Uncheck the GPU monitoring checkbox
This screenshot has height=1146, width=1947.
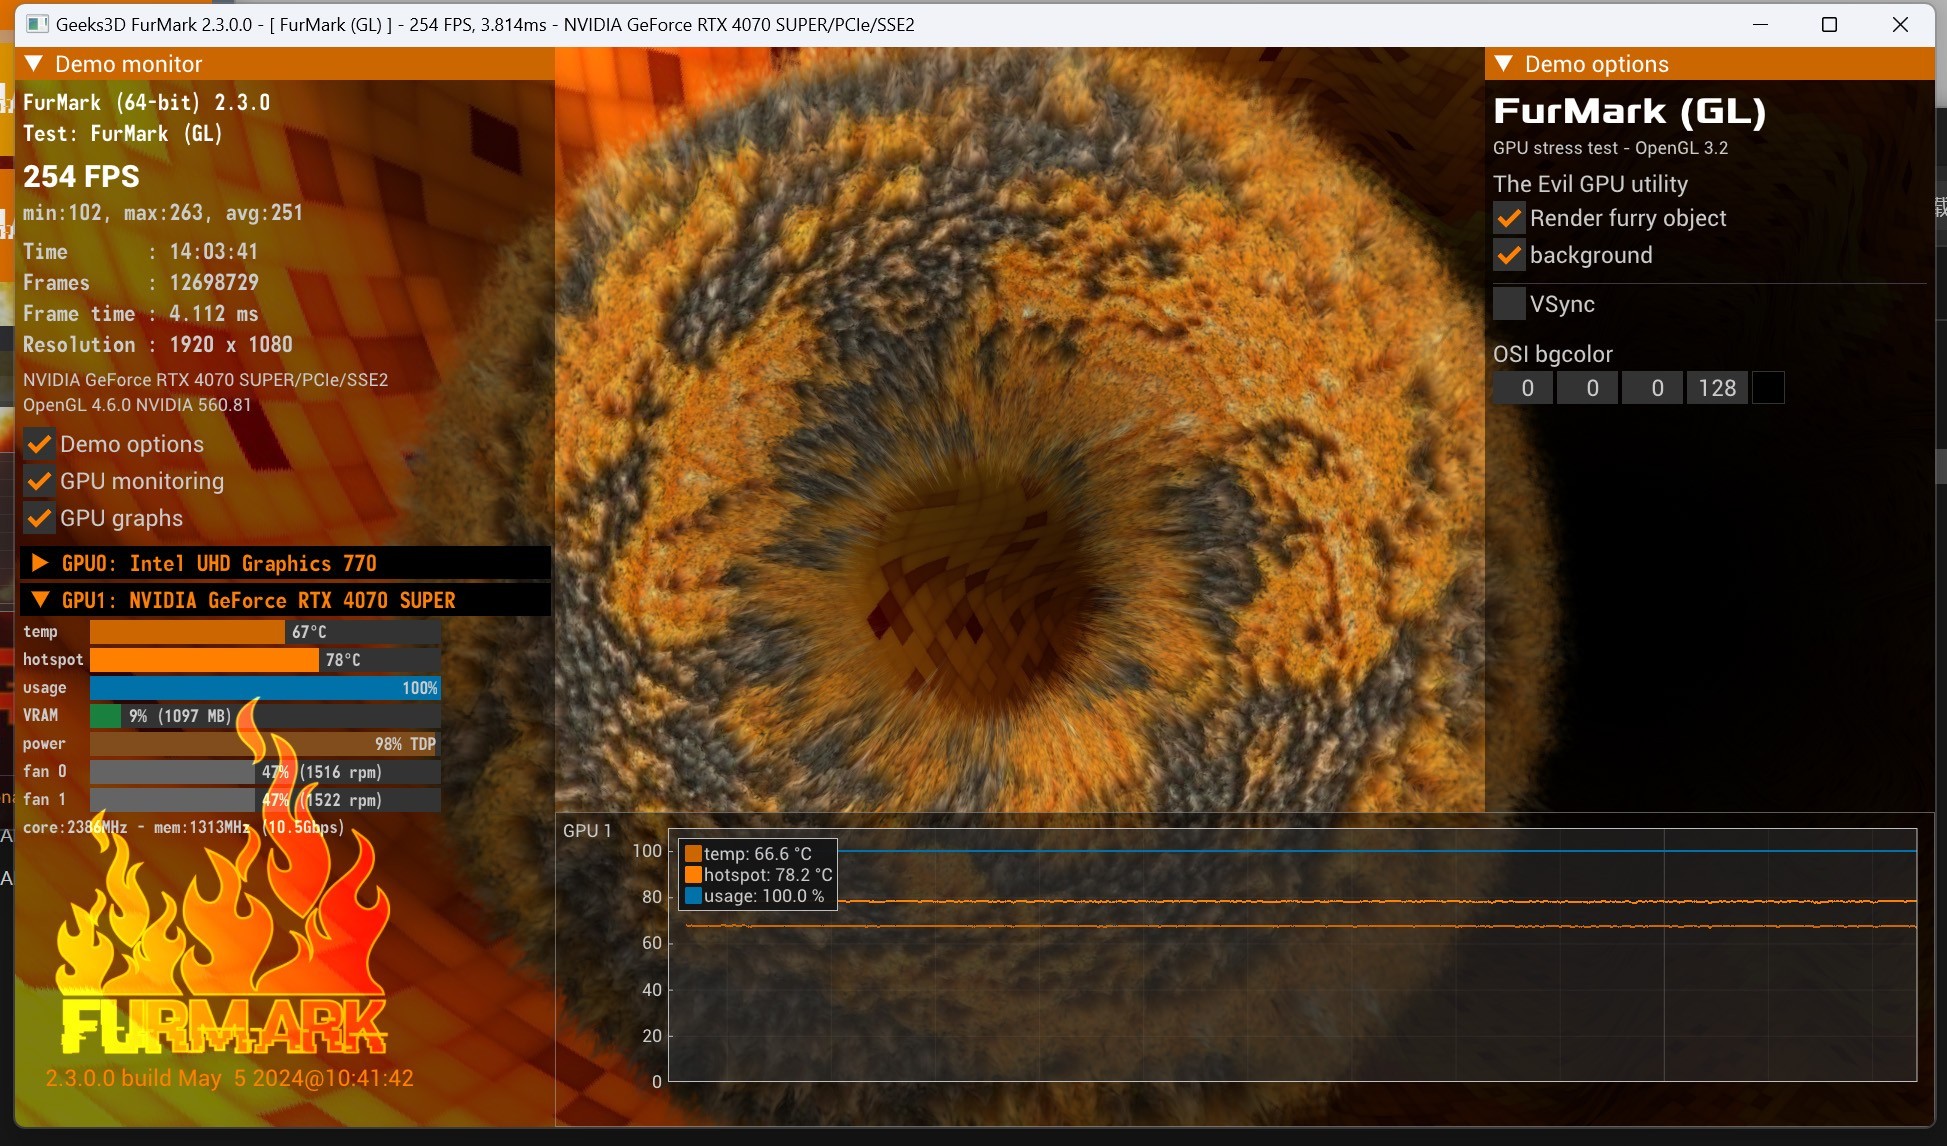[39, 481]
